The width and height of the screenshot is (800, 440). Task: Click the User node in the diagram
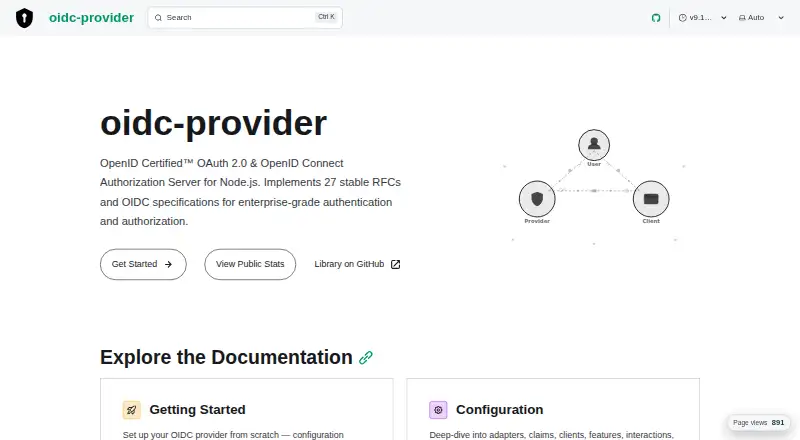[594, 145]
